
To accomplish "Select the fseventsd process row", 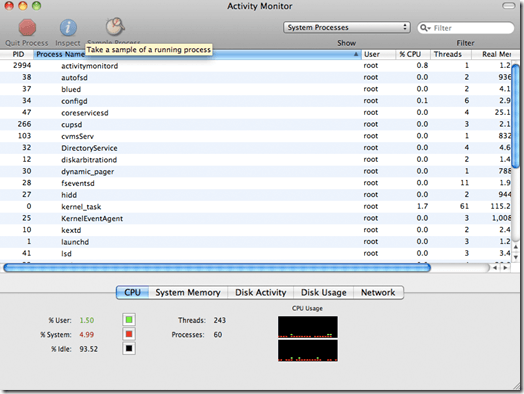I will (x=256, y=183).
